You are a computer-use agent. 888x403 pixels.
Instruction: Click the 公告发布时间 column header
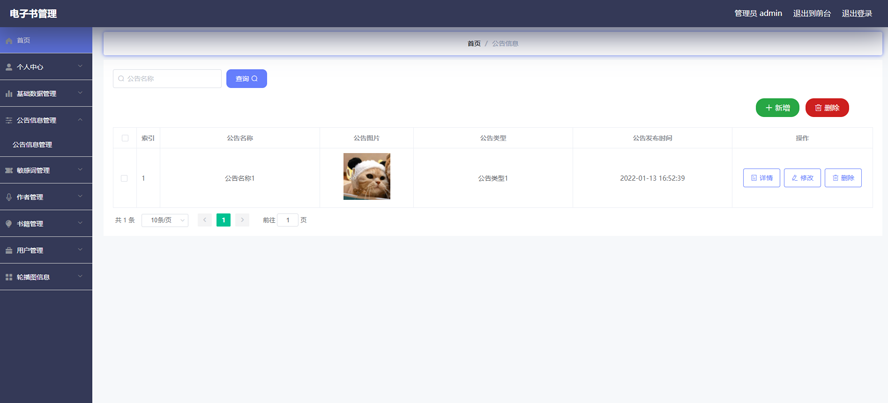(x=652, y=138)
